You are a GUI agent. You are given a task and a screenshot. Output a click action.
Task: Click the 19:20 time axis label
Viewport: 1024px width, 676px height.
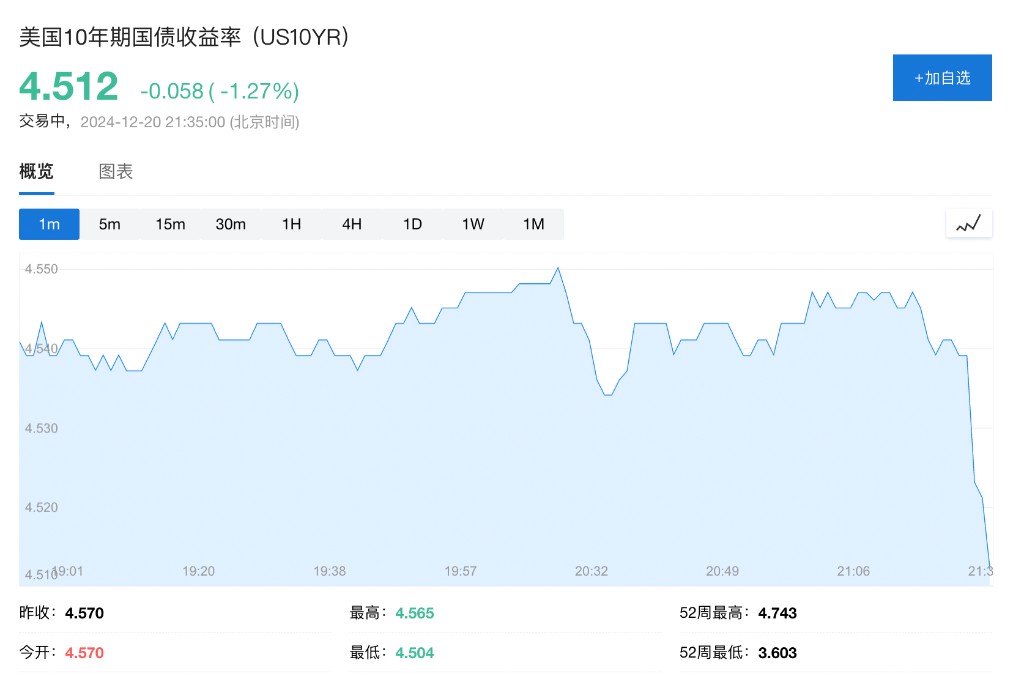tap(199, 571)
